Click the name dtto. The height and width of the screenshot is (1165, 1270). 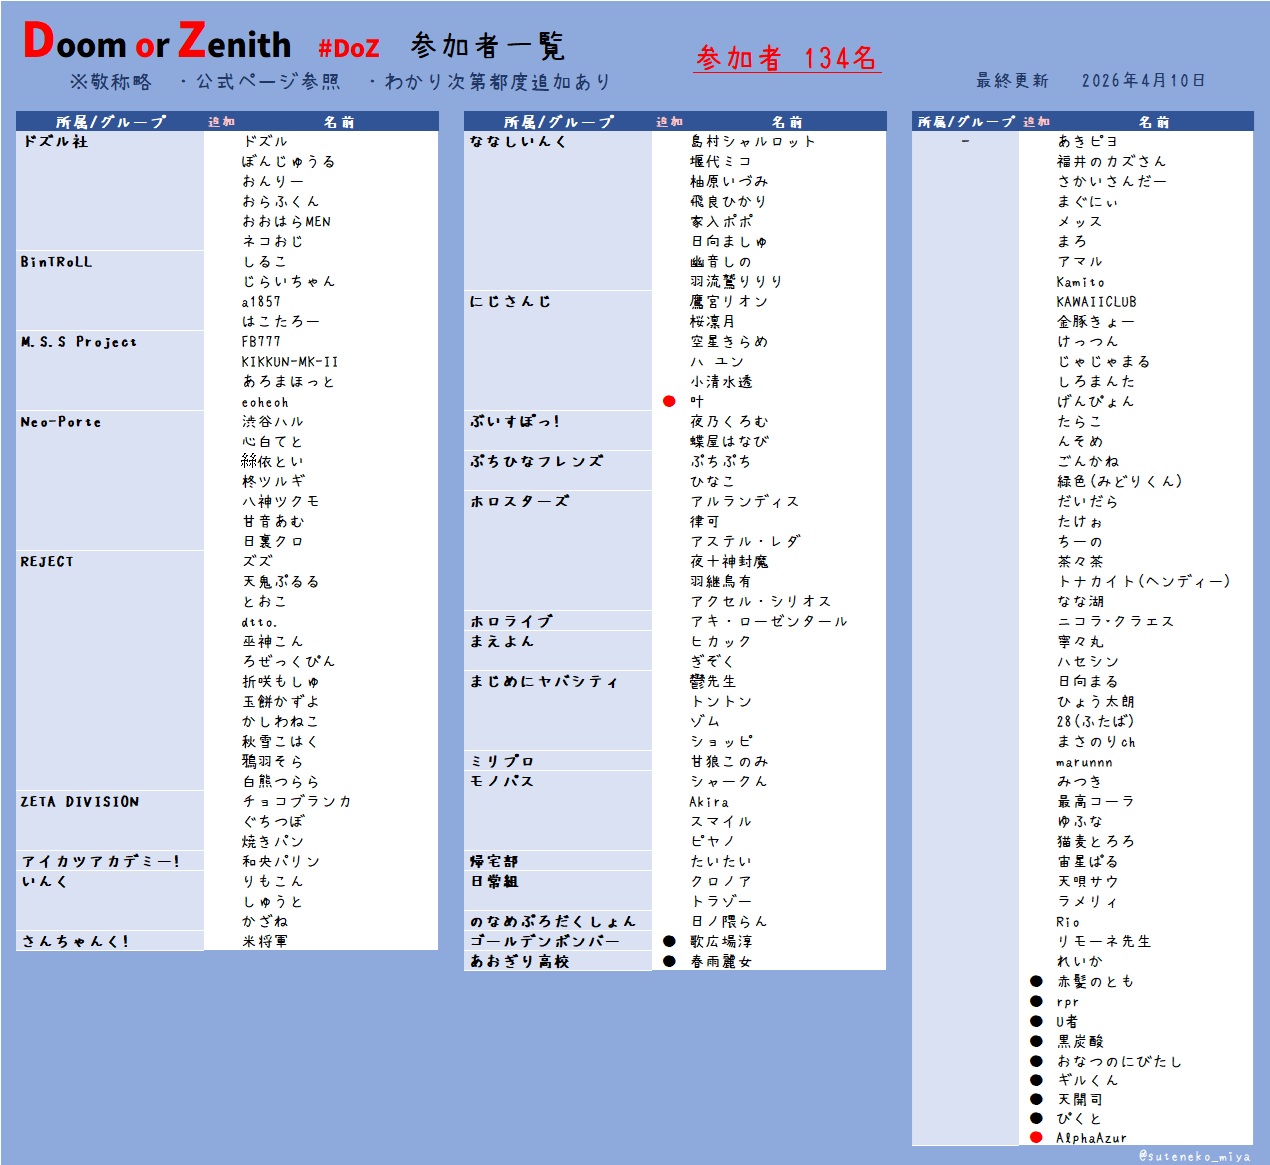(x=259, y=621)
